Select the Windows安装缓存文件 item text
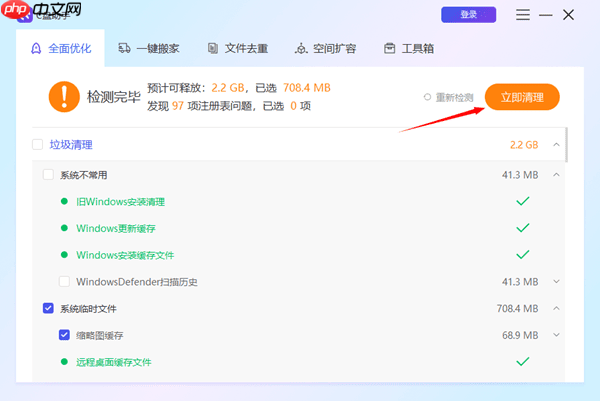Image resolution: width=600 pixels, height=401 pixels. 125,255
